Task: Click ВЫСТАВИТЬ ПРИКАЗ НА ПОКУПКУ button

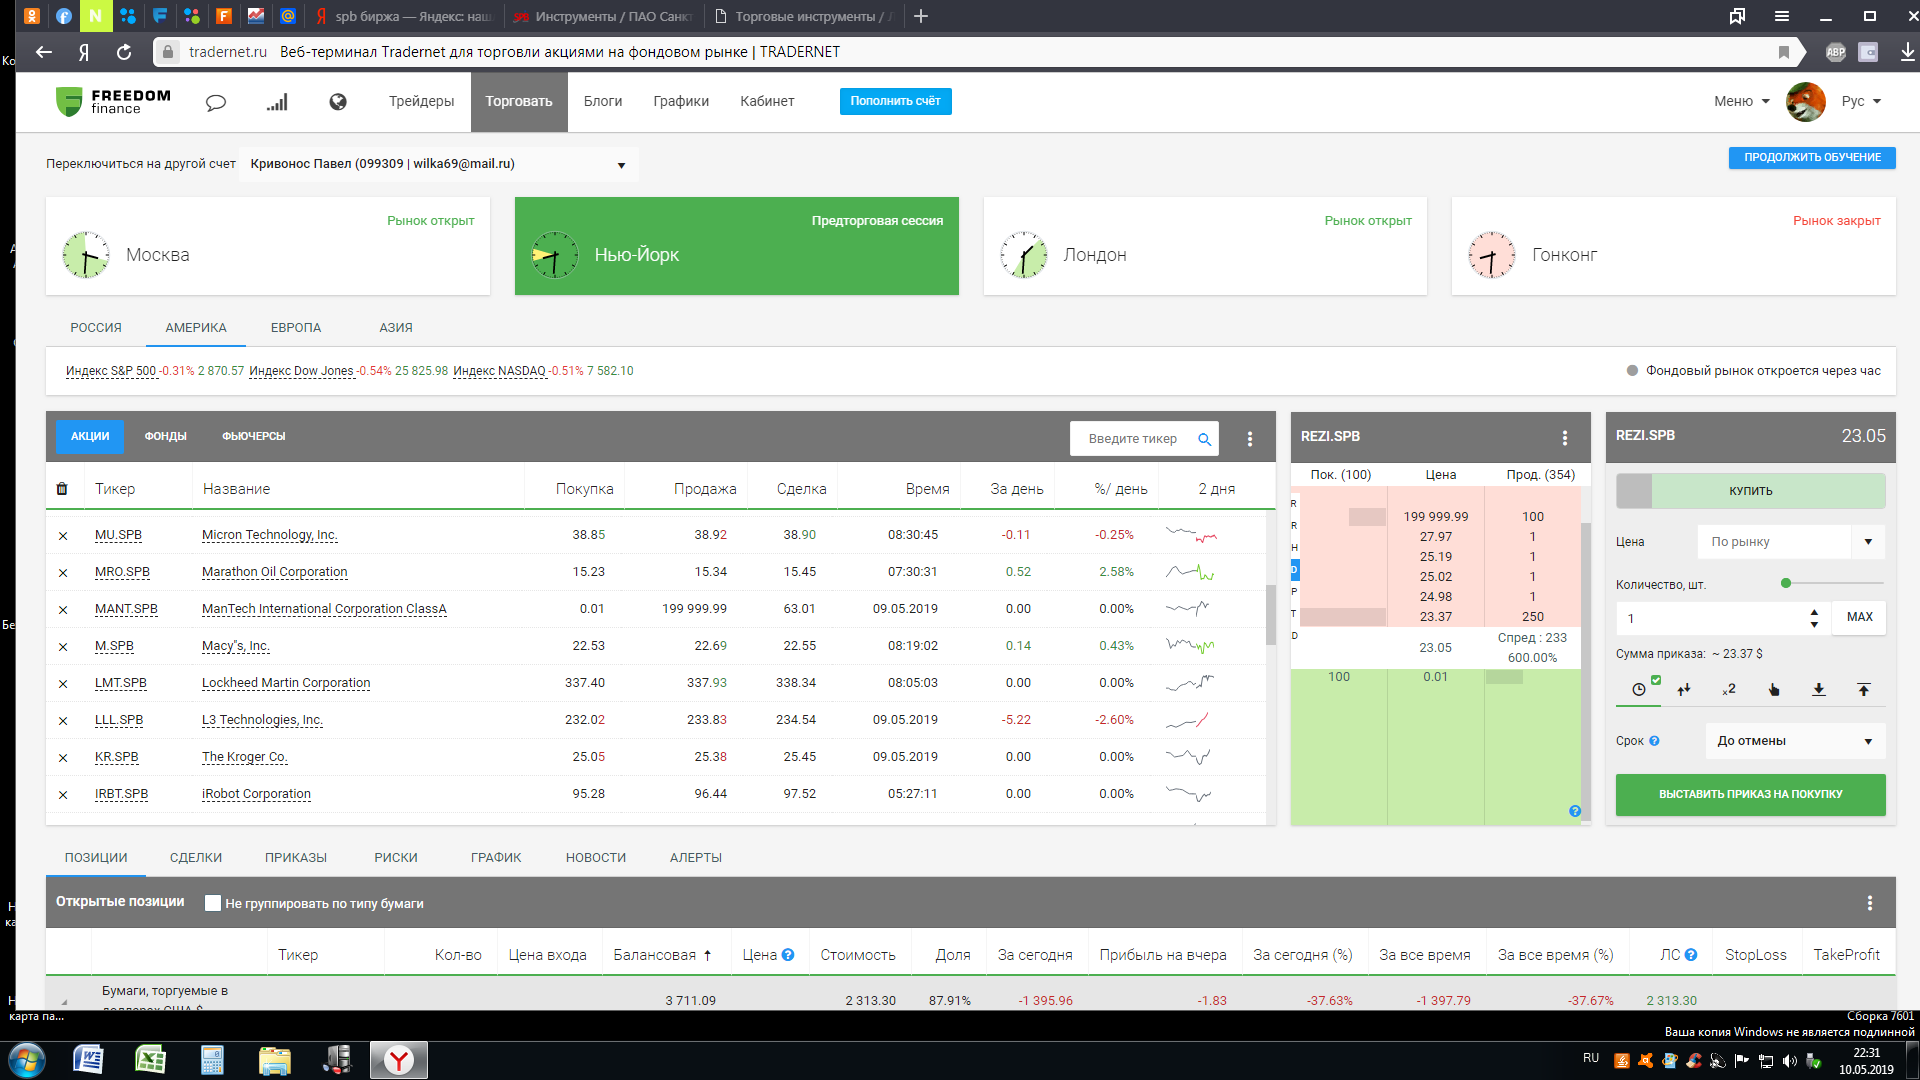Action: 1750,795
